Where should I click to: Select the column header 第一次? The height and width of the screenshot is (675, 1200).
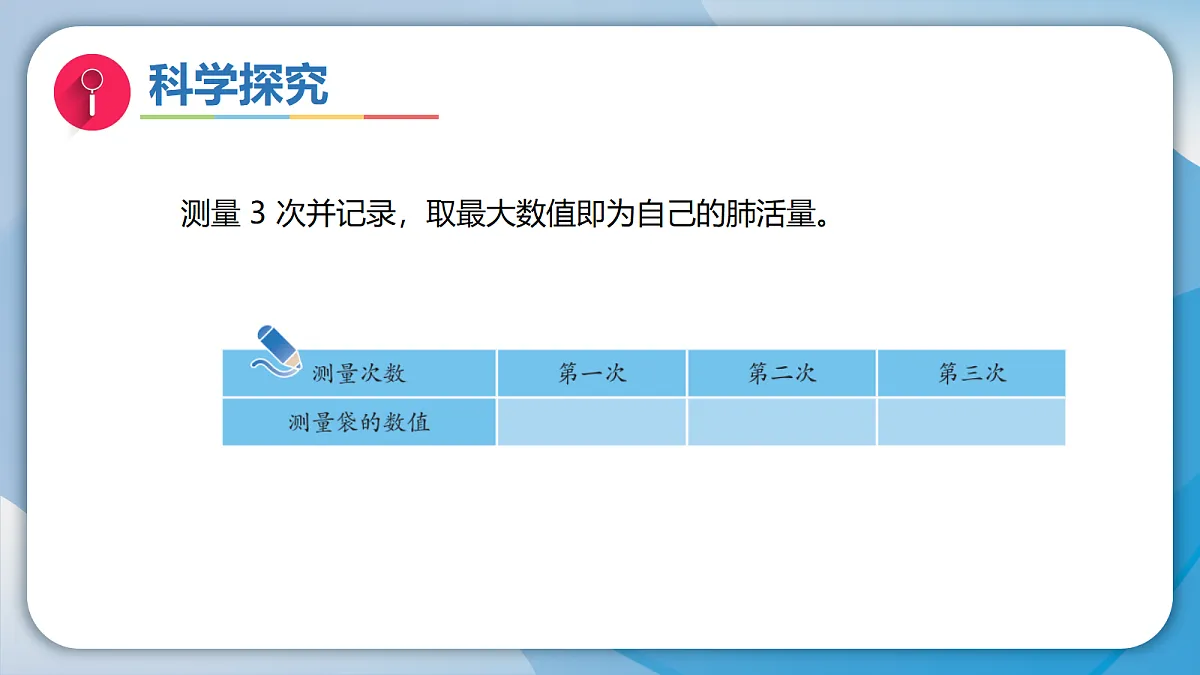coord(592,373)
